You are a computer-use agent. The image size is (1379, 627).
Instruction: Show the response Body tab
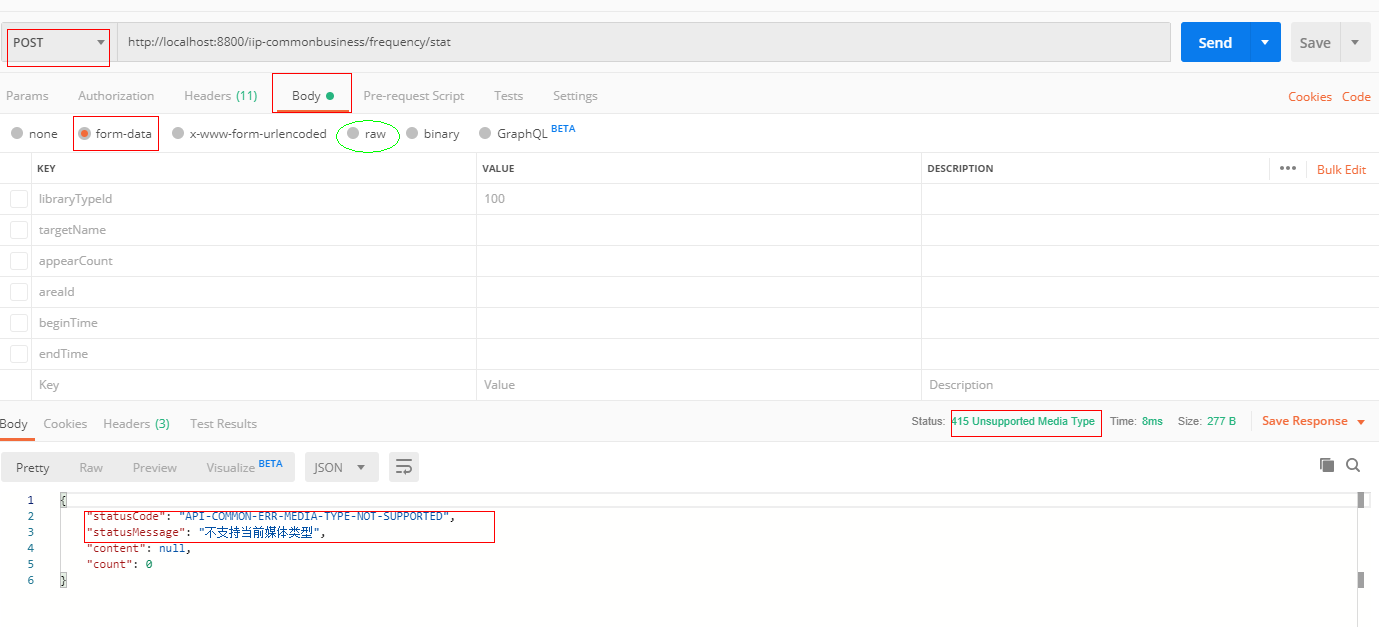pyautogui.click(x=14, y=424)
